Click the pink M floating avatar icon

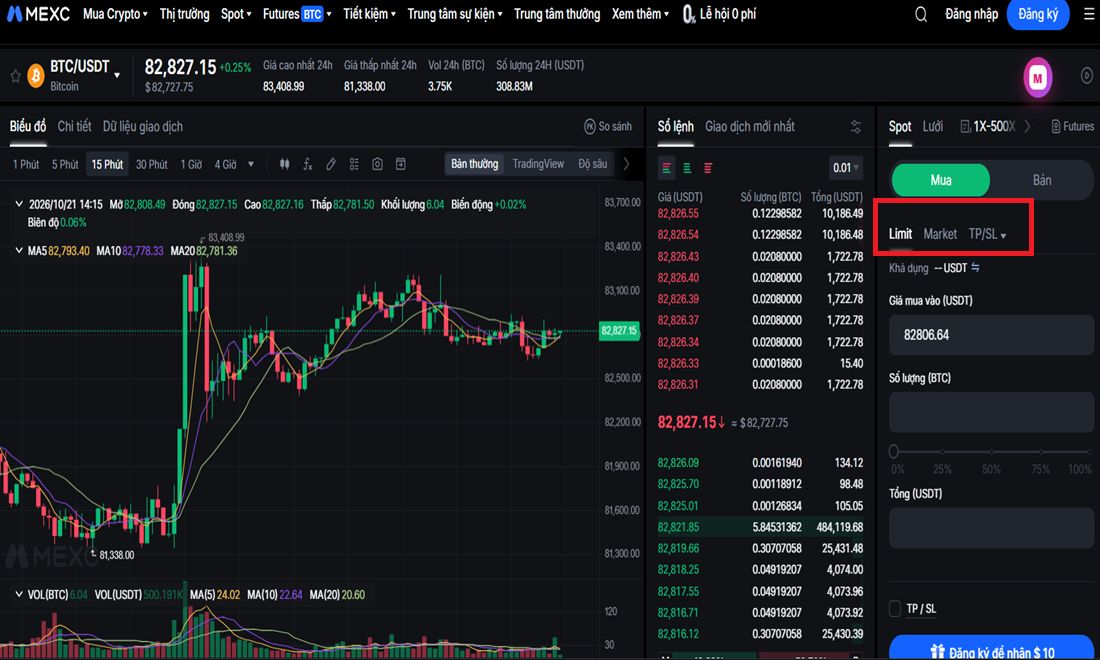(1038, 78)
